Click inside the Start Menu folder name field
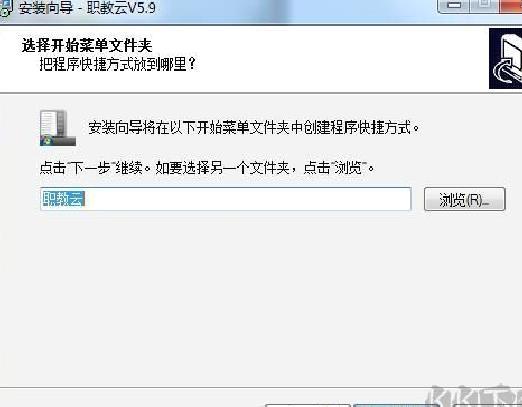Image resolution: width=522 pixels, height=407 pixels. pyautogui.click(x=226, y=199)
